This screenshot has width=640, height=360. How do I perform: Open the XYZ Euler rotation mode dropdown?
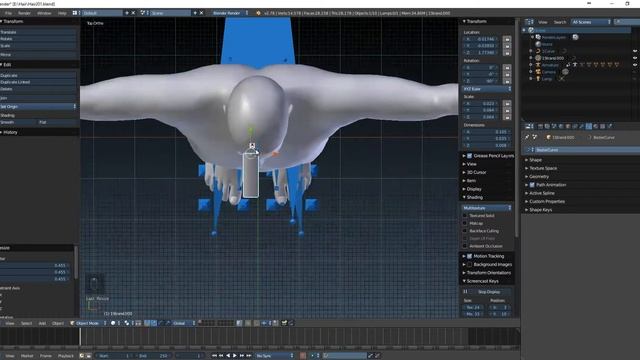pyautogui.click(x=487, y=89)
